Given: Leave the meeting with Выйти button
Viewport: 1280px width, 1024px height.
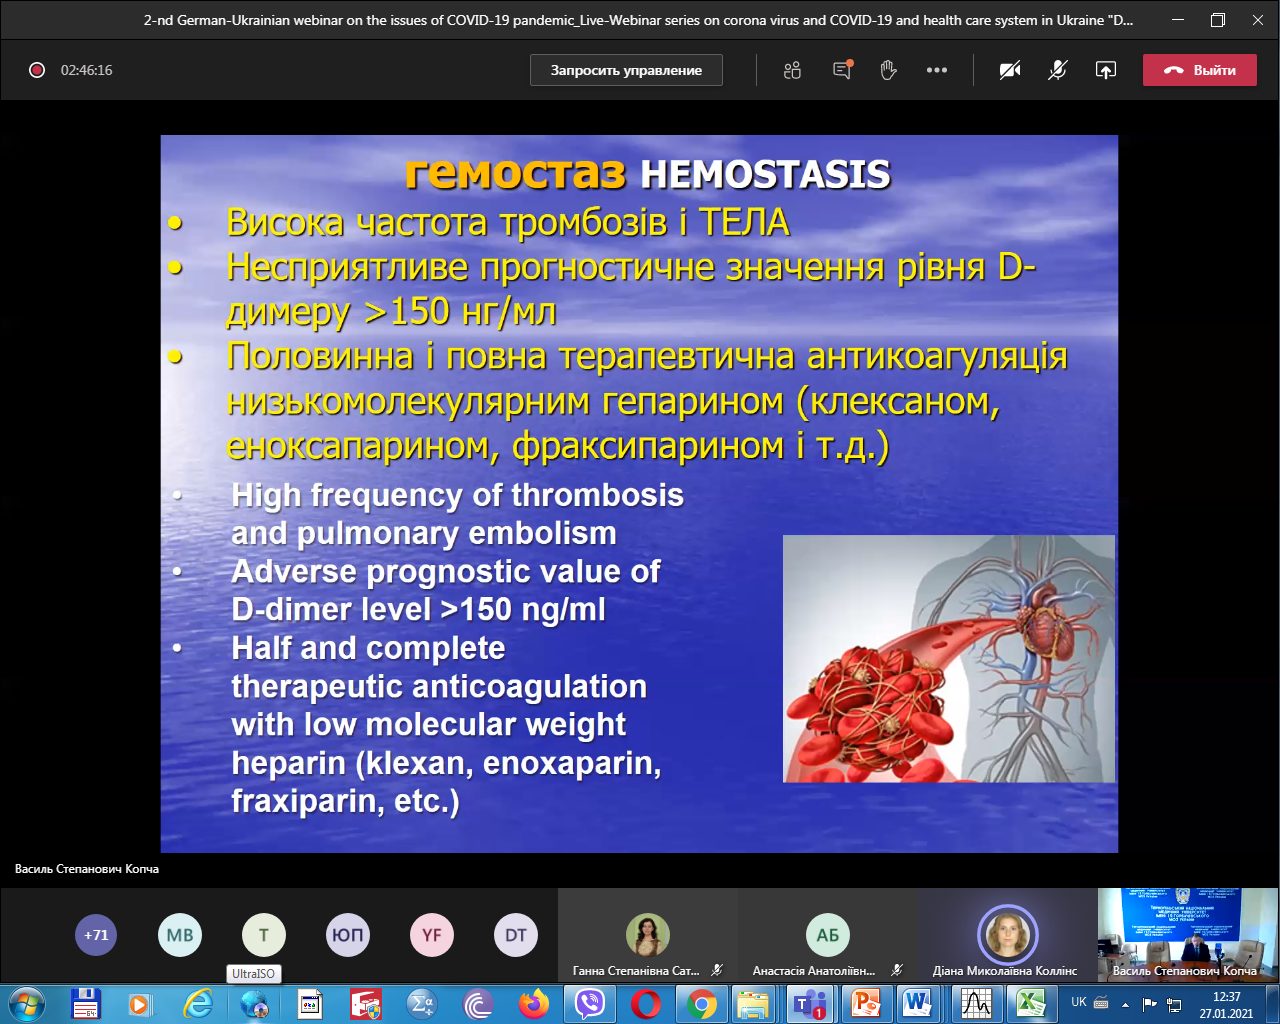Looking at the screenshot, I should point(1199,70).
